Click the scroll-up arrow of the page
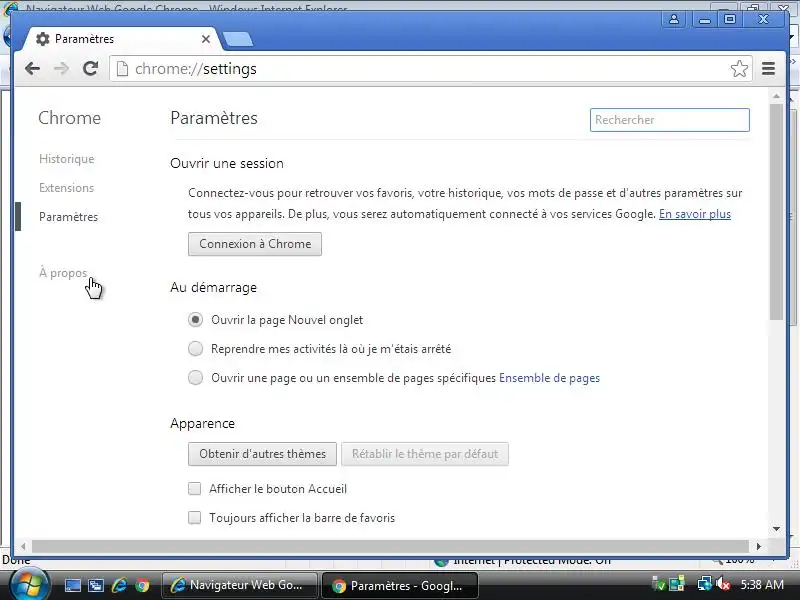 (x=777, y=96)
